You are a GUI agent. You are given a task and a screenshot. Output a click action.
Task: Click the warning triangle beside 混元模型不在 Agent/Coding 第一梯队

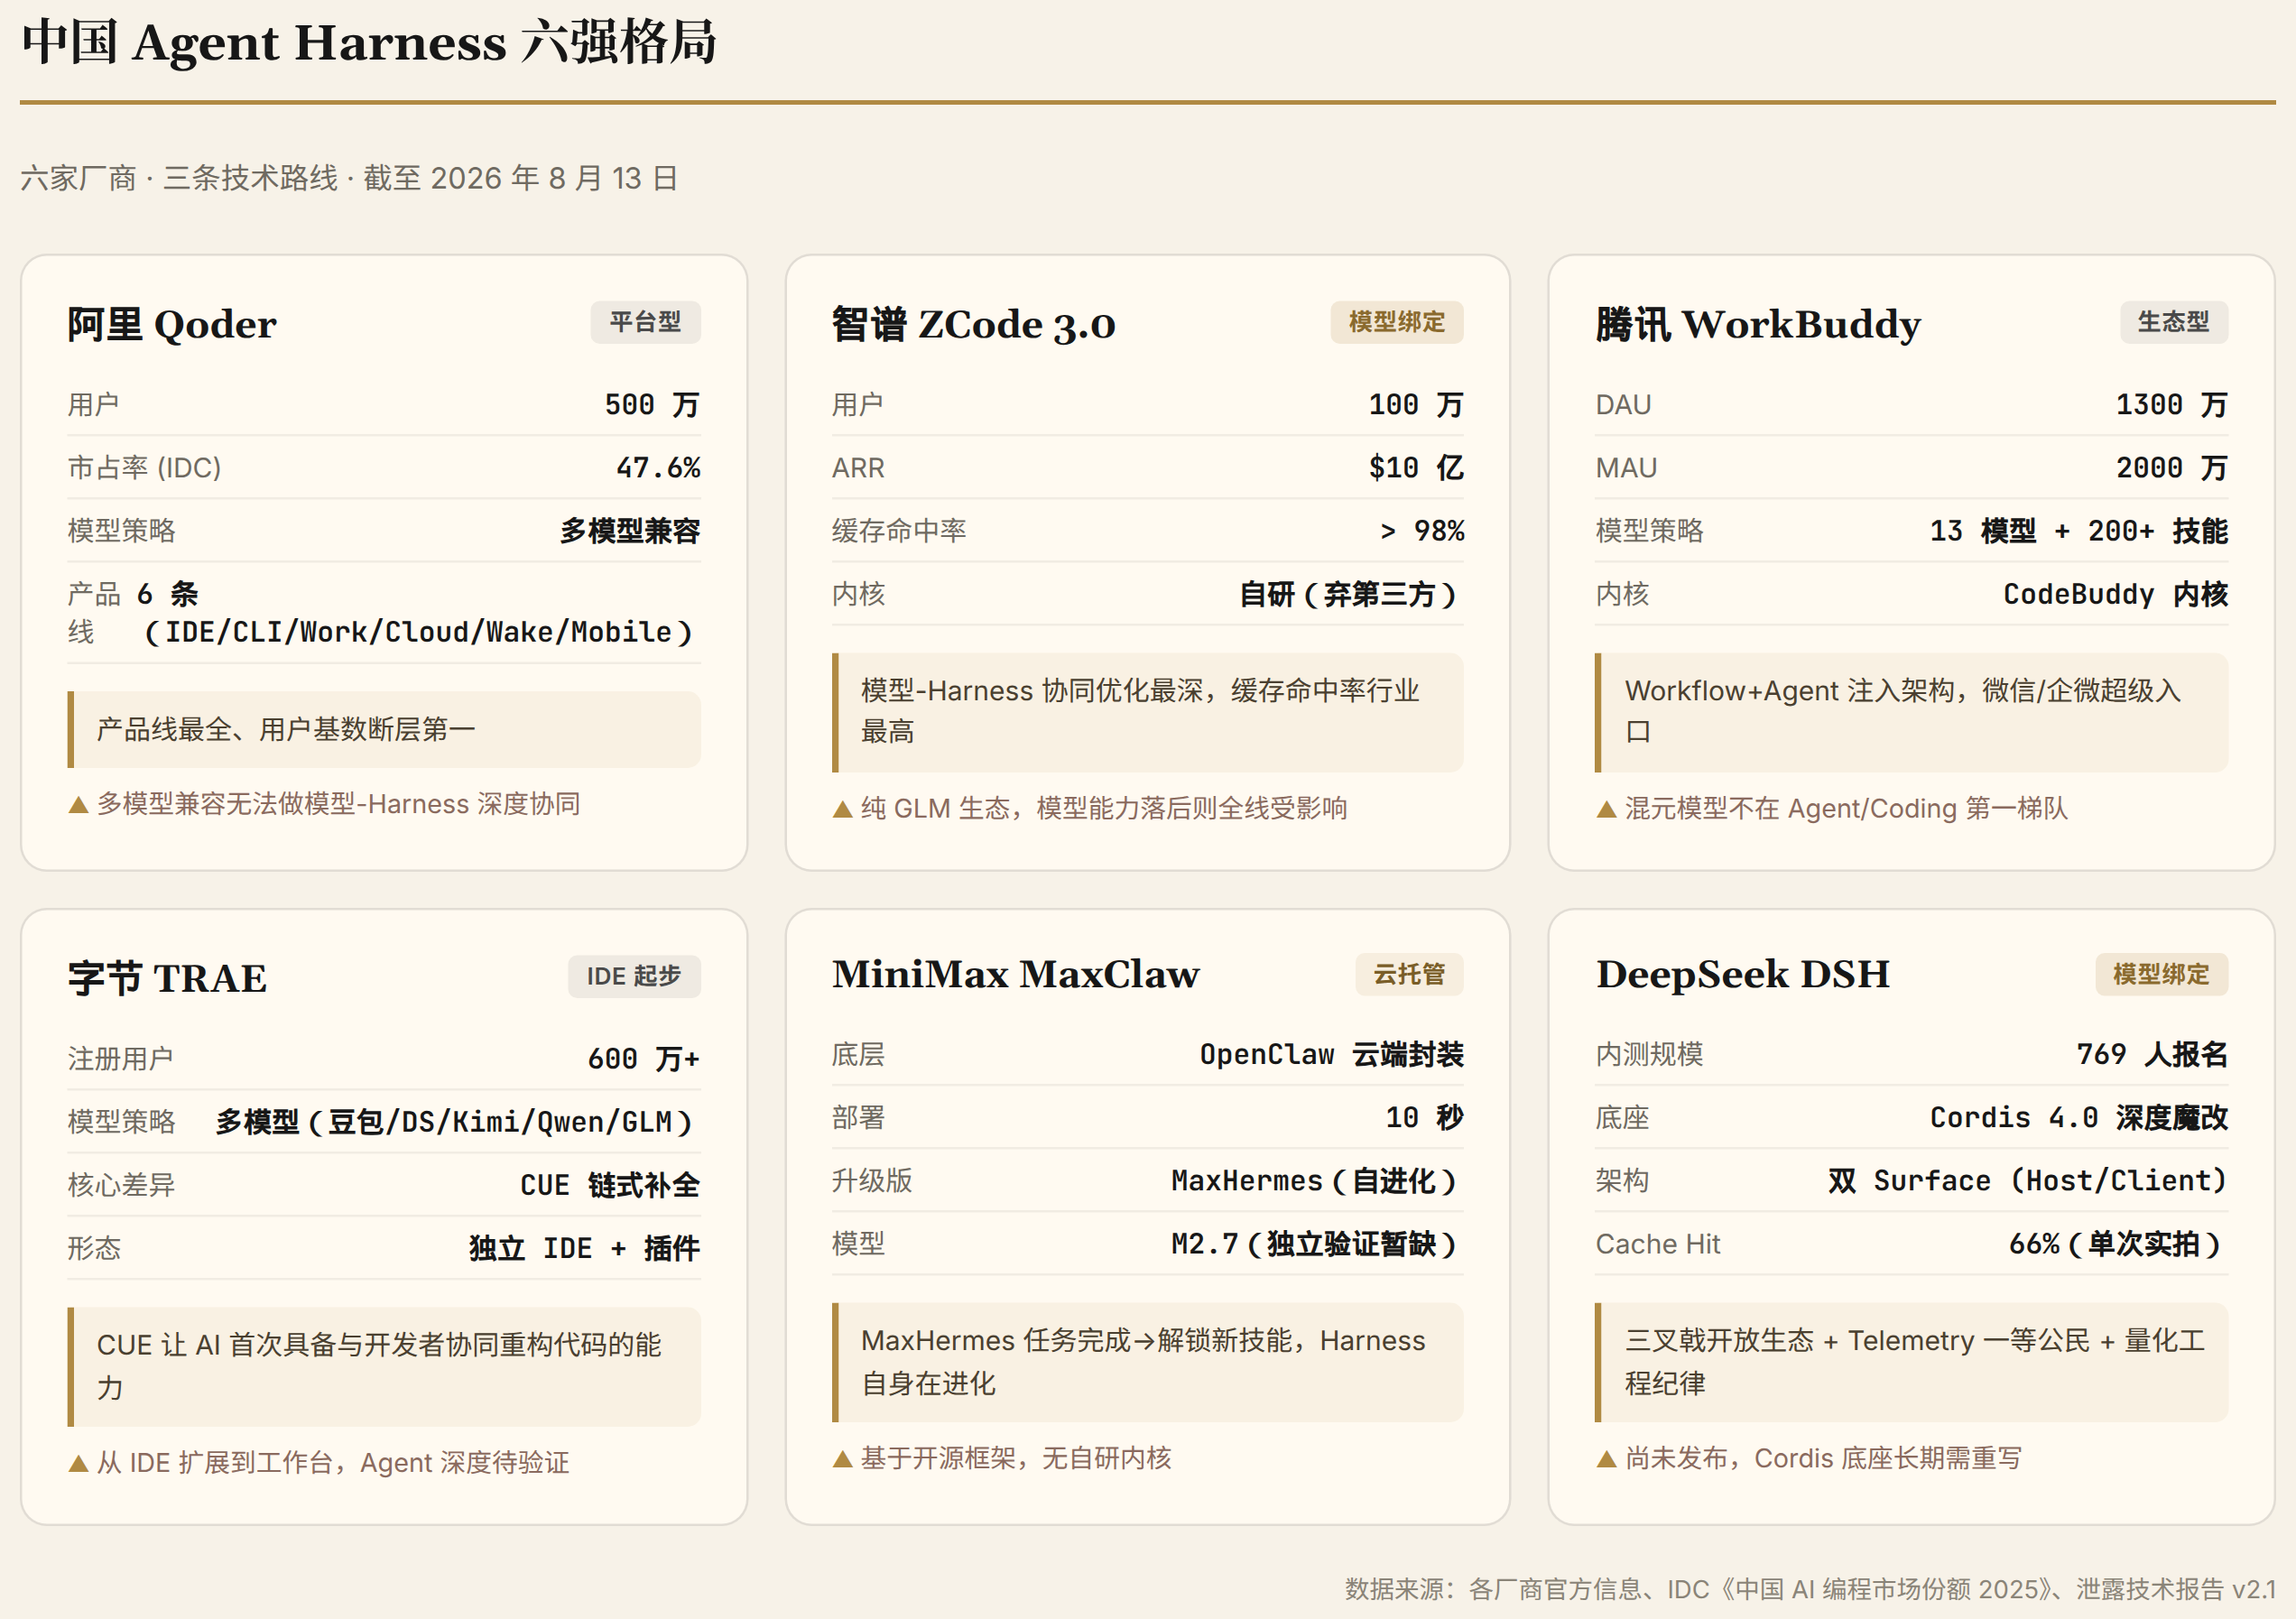coord(1606,809)
